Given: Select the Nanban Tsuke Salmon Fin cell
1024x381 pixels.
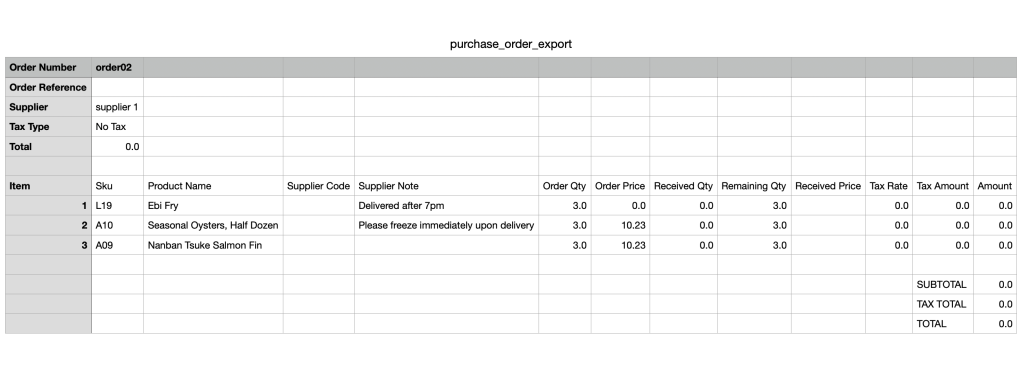Looking at the screenshot, I should (213, 245).
